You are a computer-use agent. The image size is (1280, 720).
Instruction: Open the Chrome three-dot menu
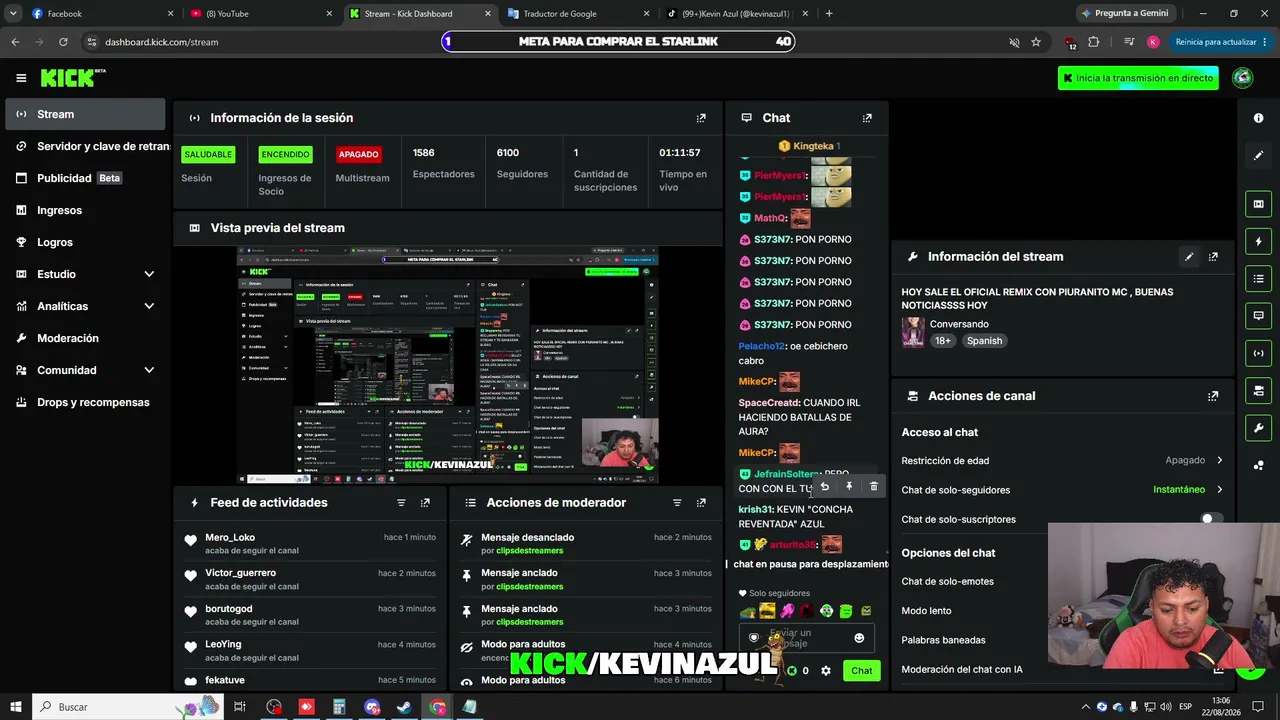point(1264,42)
